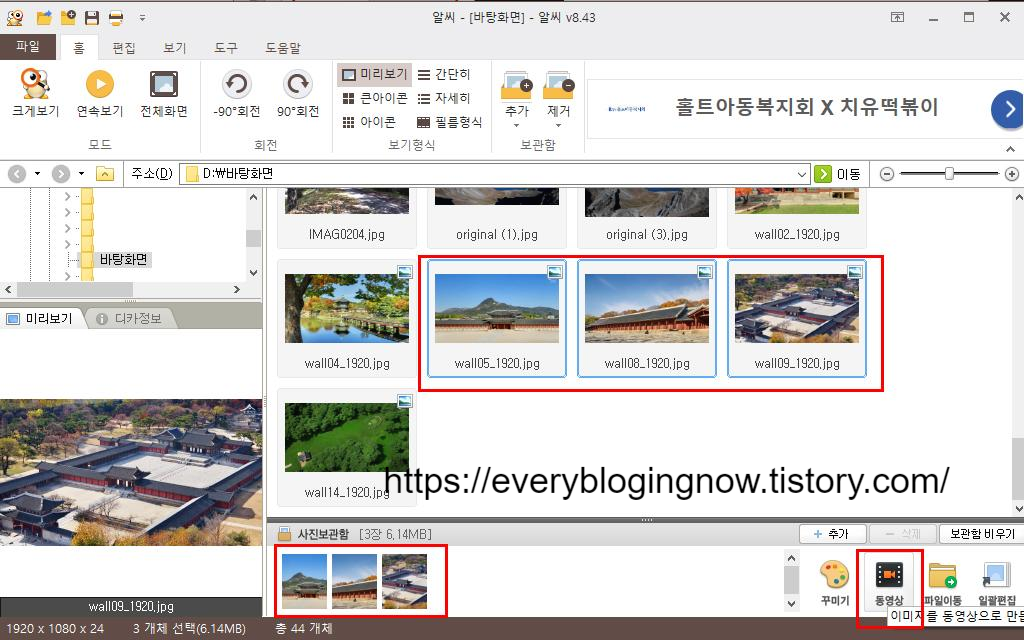Open dropdown arrow under 추가 in ribbon
1024x640 pixels.
(x=517, y=125)
